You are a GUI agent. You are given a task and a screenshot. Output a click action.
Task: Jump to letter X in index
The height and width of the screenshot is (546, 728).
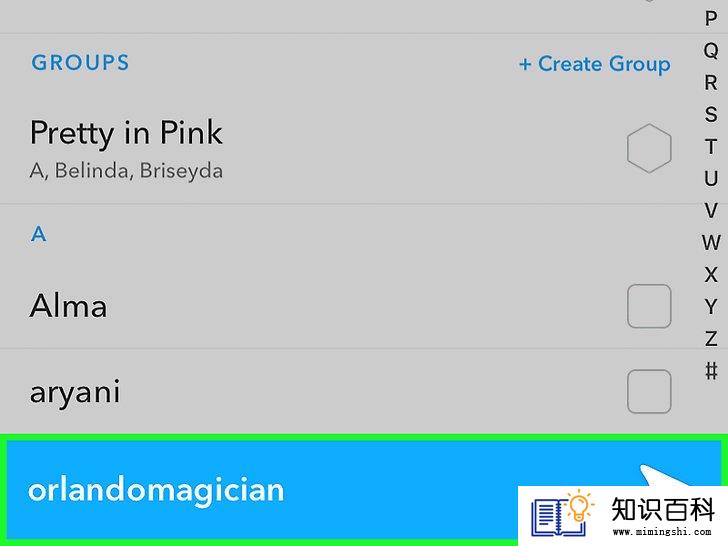point(710,274)
